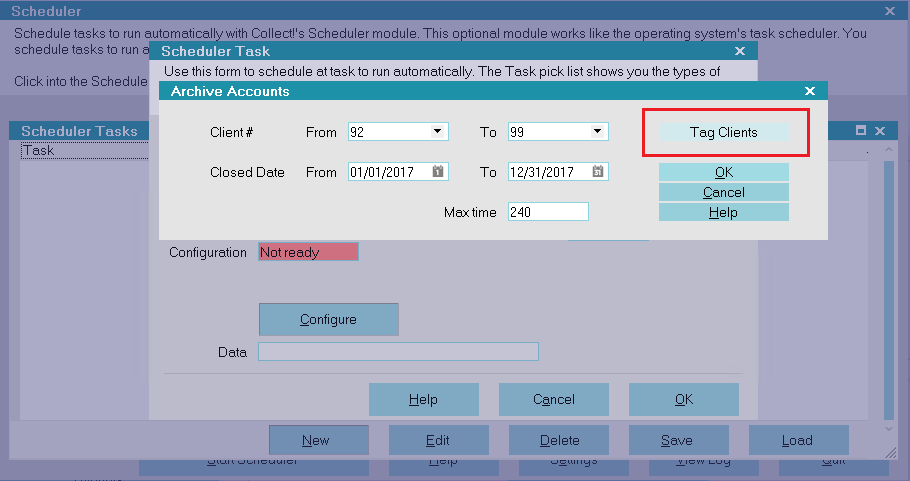Open calendar for Closed Date From
This screenshot has height=481, width=910.
point(438,172)
